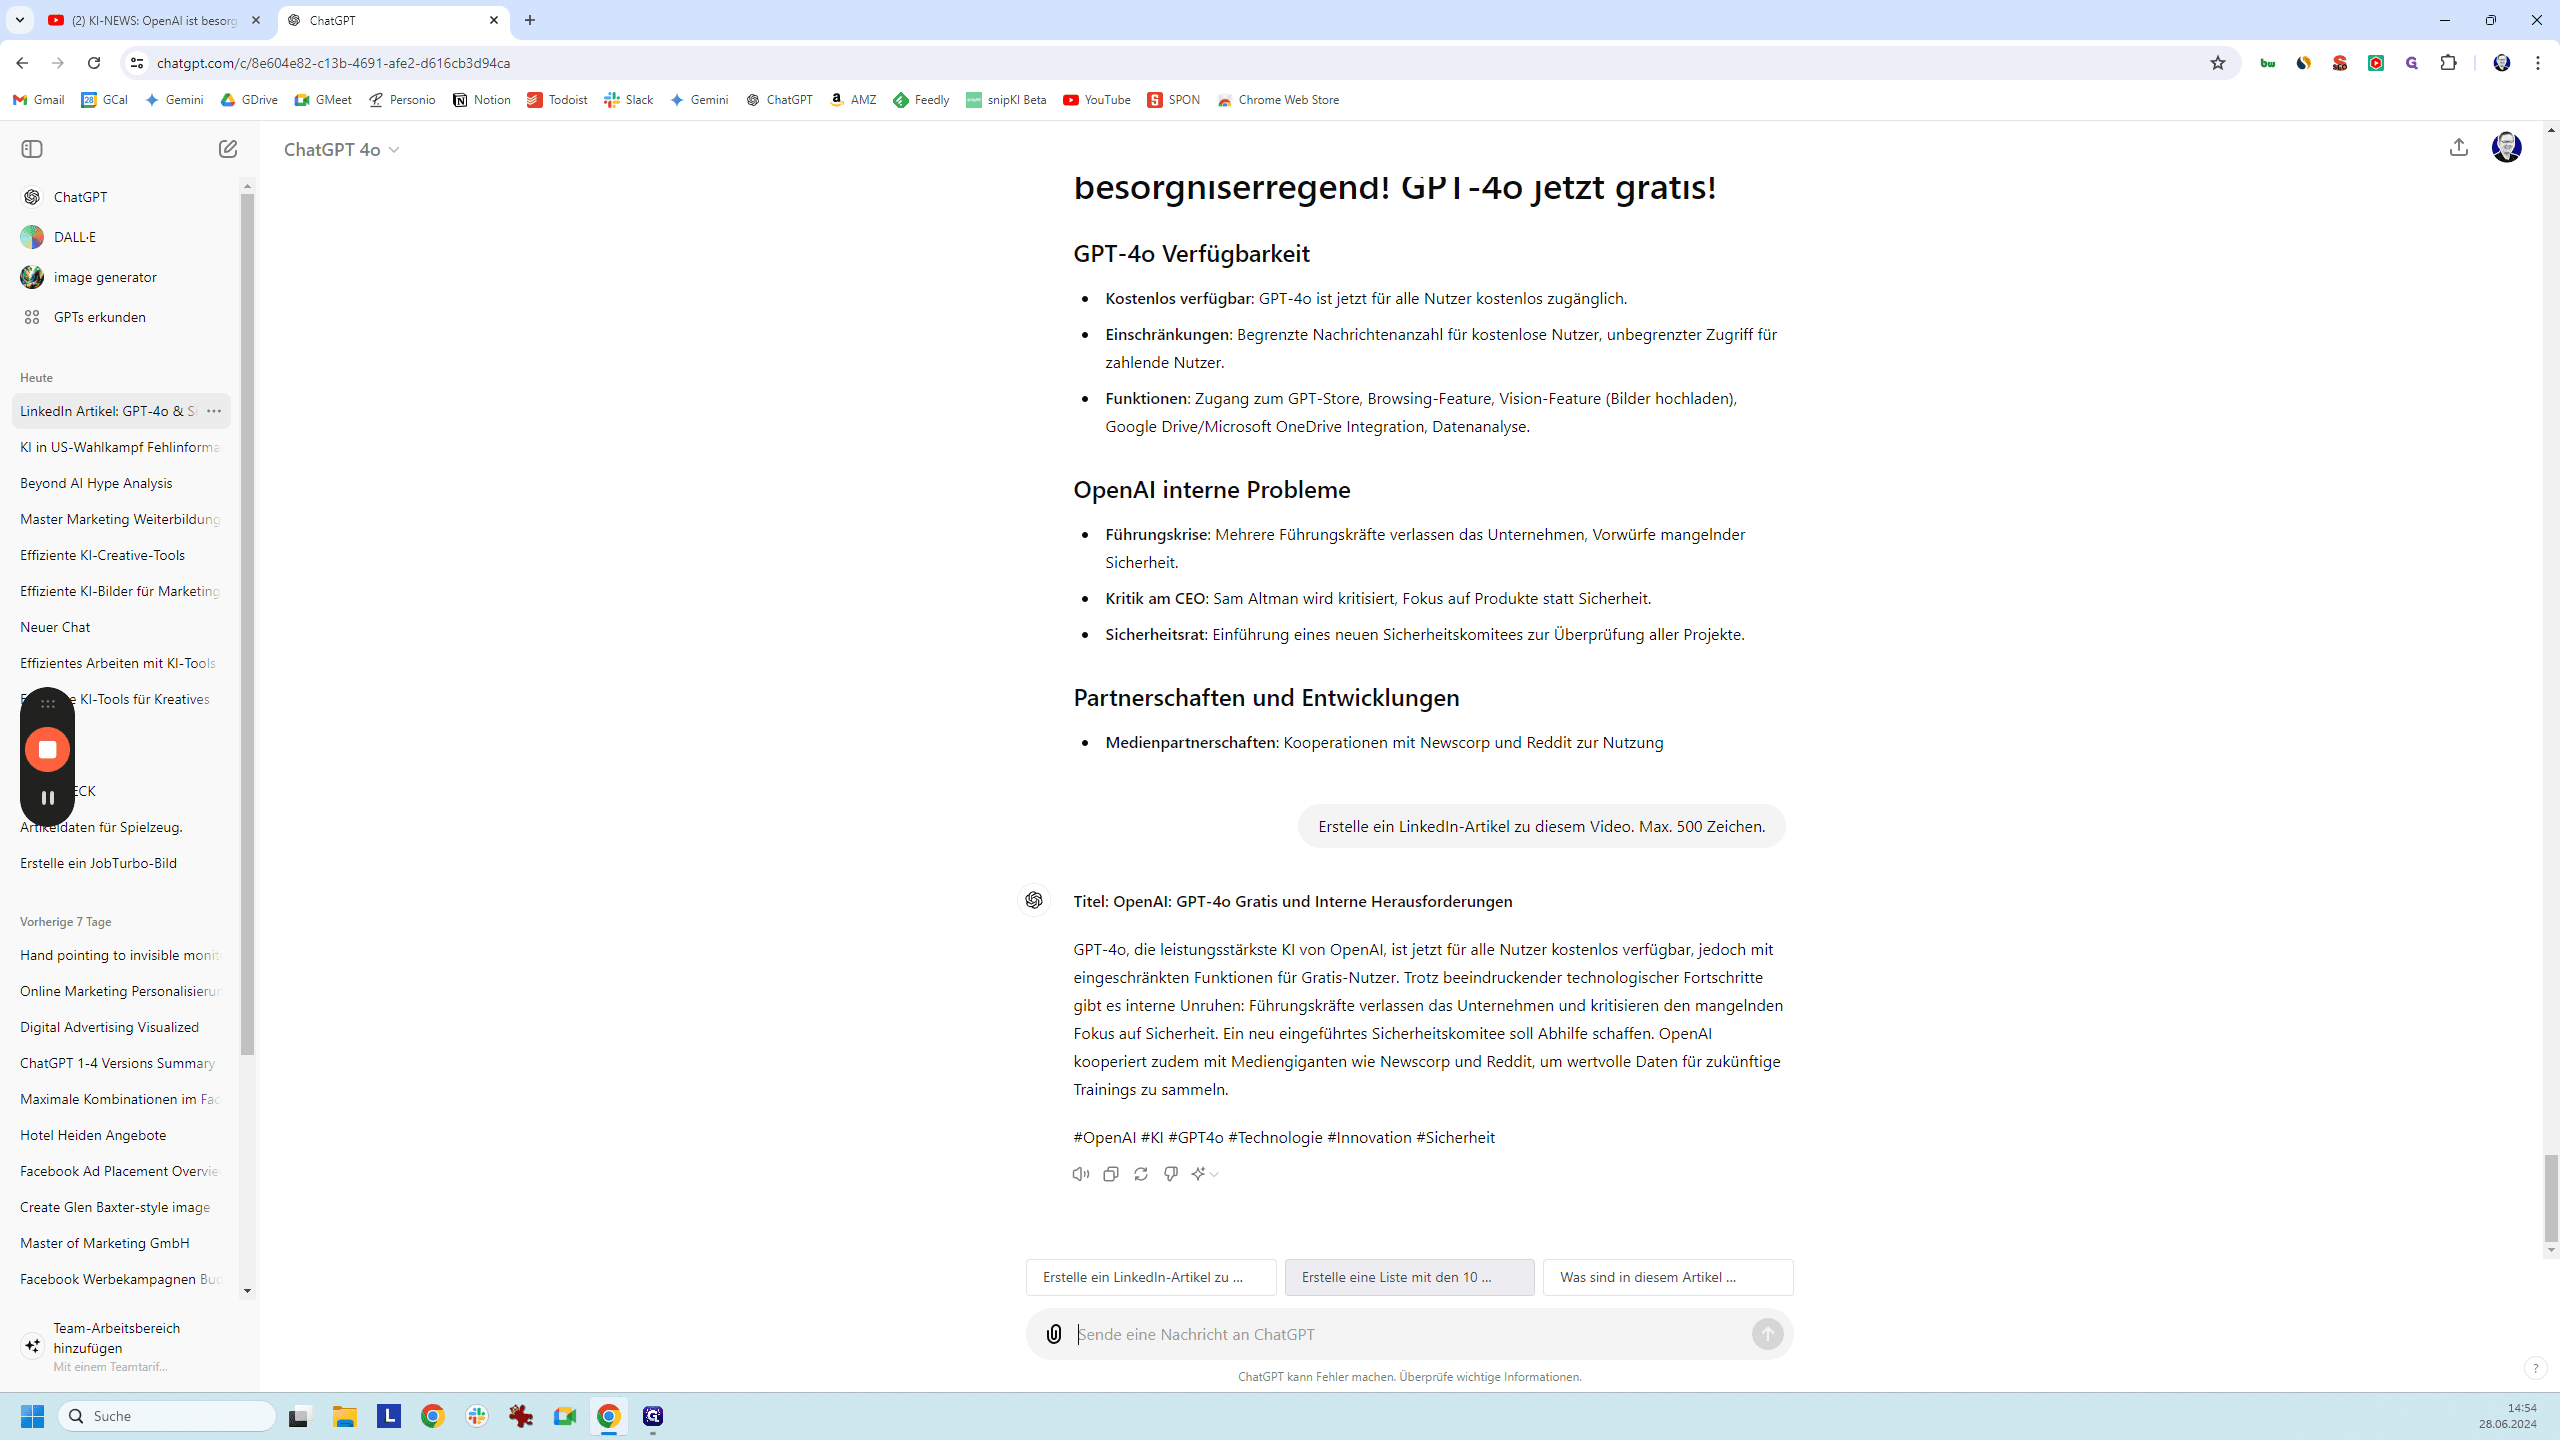The width and height of the screenshot is (2560, 1440).
Task: Start a new chat with pencil icon
Action: point(228,149)
